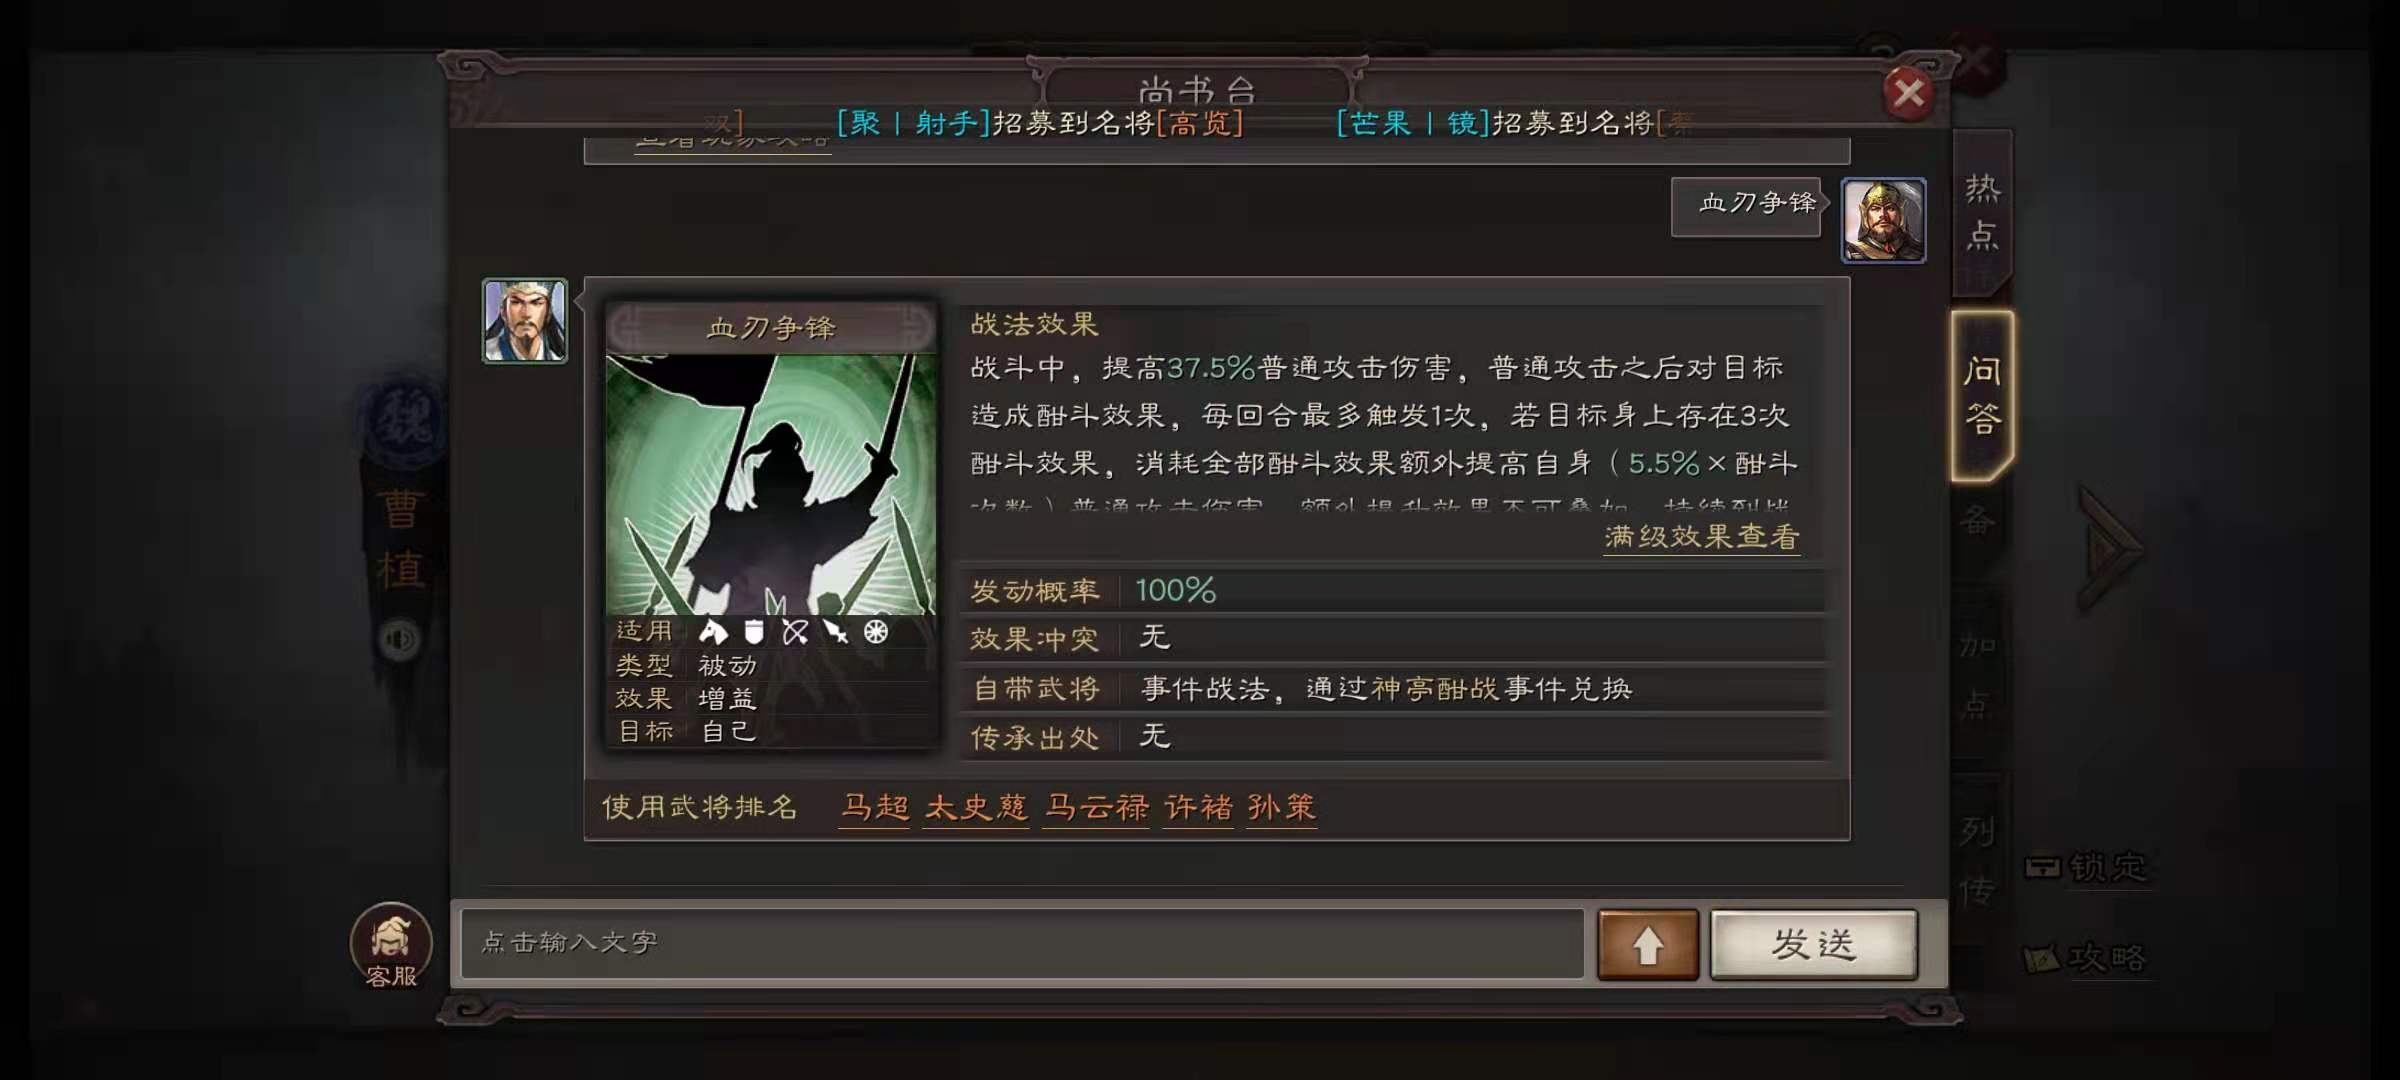The width and height of the screenshot is (2400, 1080).
Task: Select the 问答 side tab
Action: pos(1982,394)
